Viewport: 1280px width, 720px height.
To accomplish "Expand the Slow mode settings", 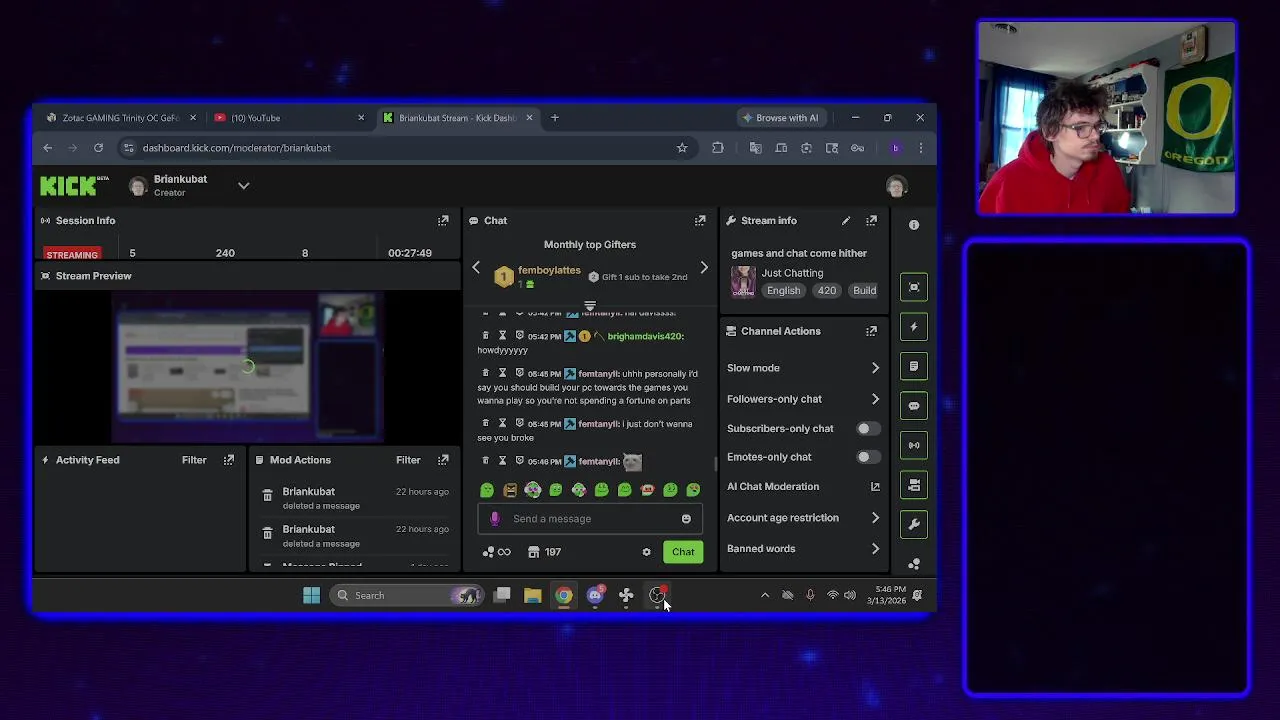I will pos(875,368).
